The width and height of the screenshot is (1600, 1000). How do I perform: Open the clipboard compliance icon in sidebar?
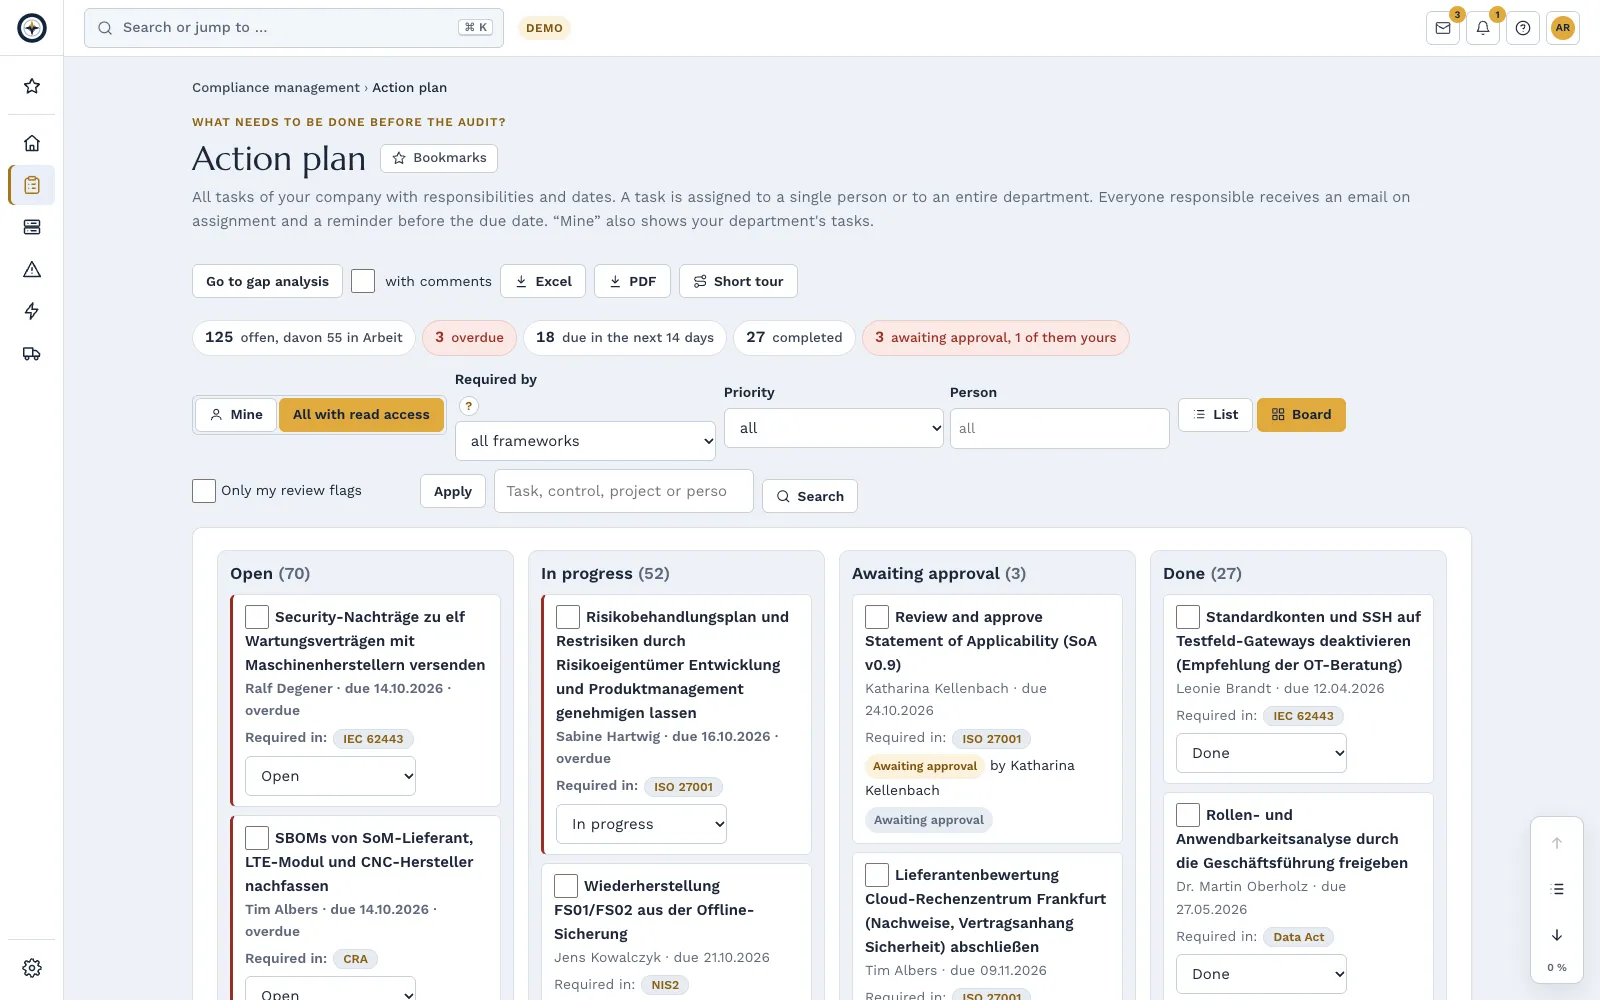click(32, 185)
